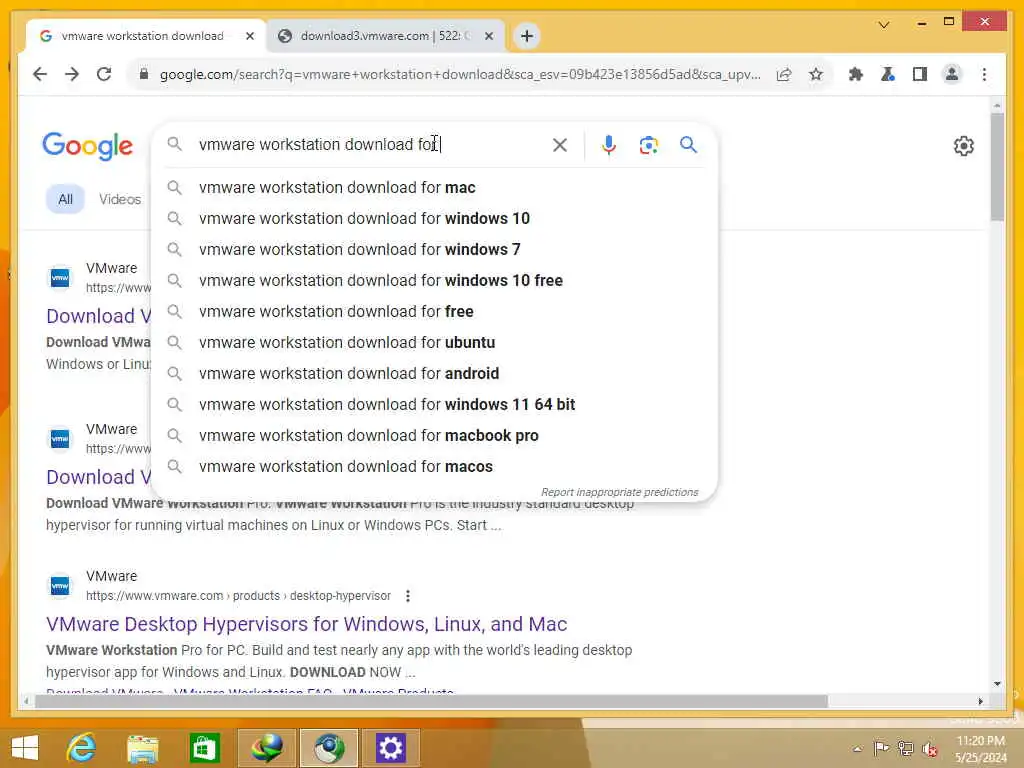Choose suggestion for windows 10 free
This screenshot has width=1024, height=768.
(x=434, y=280)
